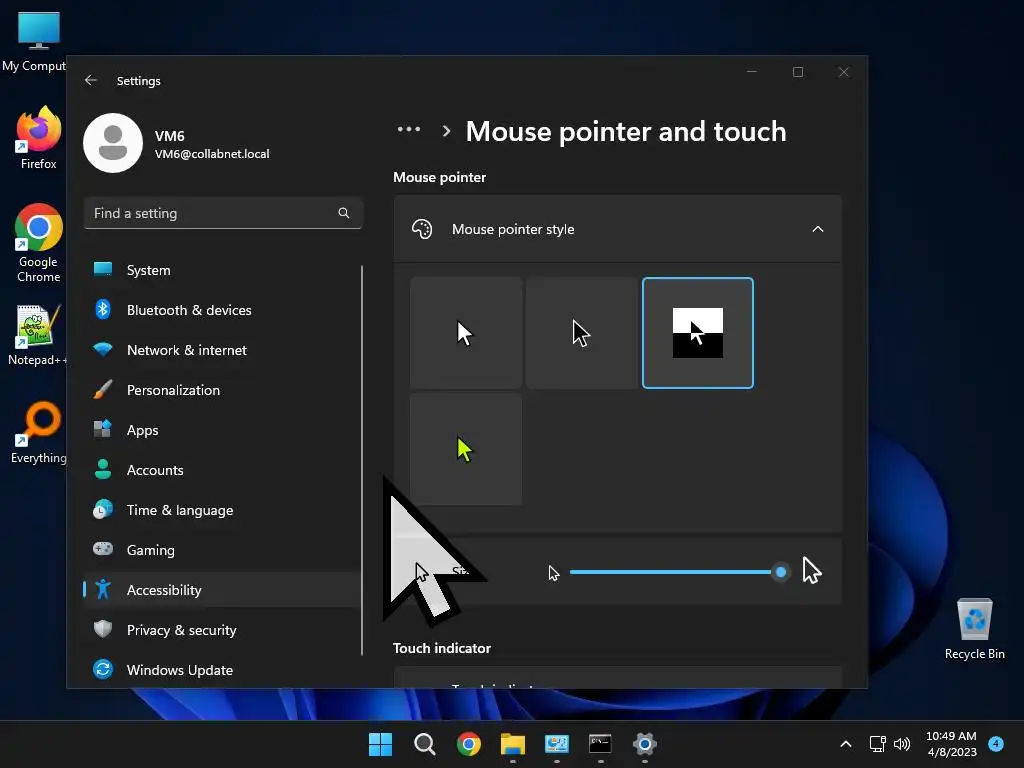Viewport: 1024px width, 768px height.
Task: Select the Notepad++ desktop shortcut
Action: pos(37,334)
